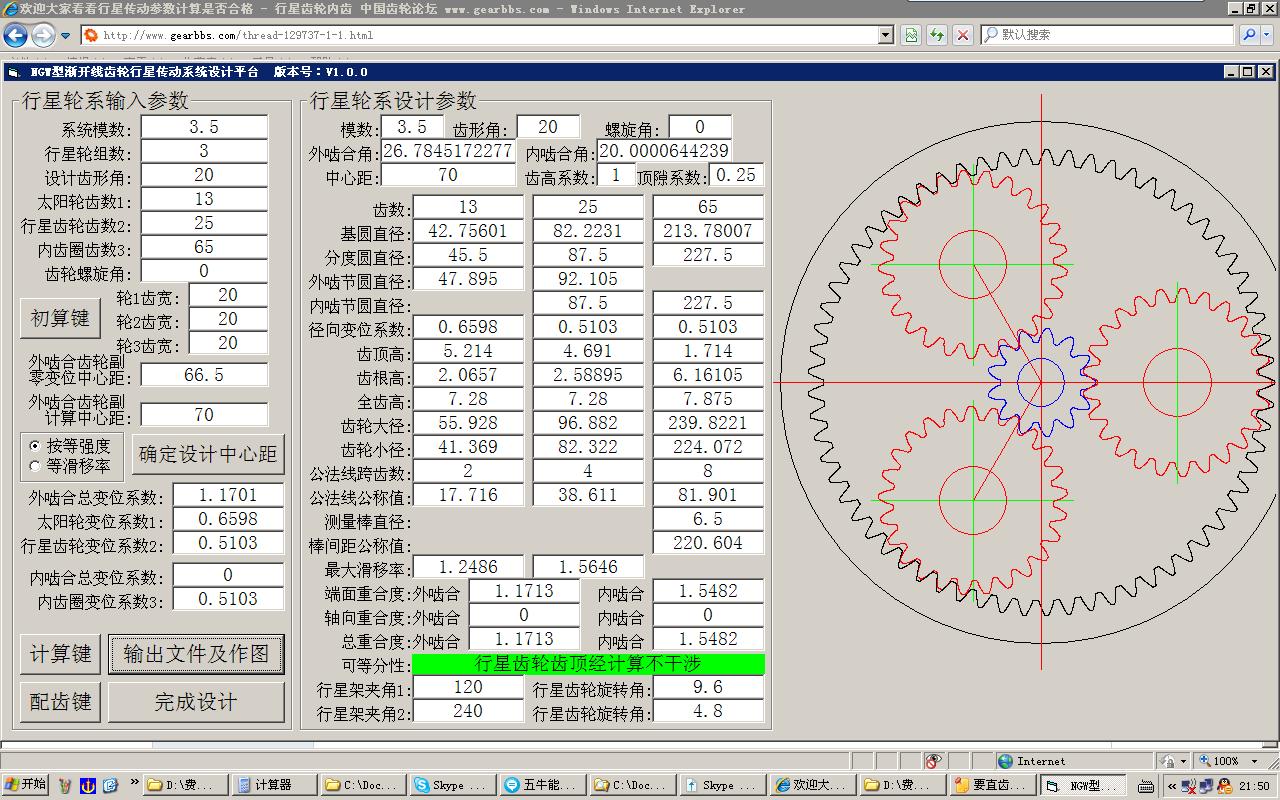The image size is (1280, 800).
Task: Click the 完成设计 button
Action: click(196, 702)
